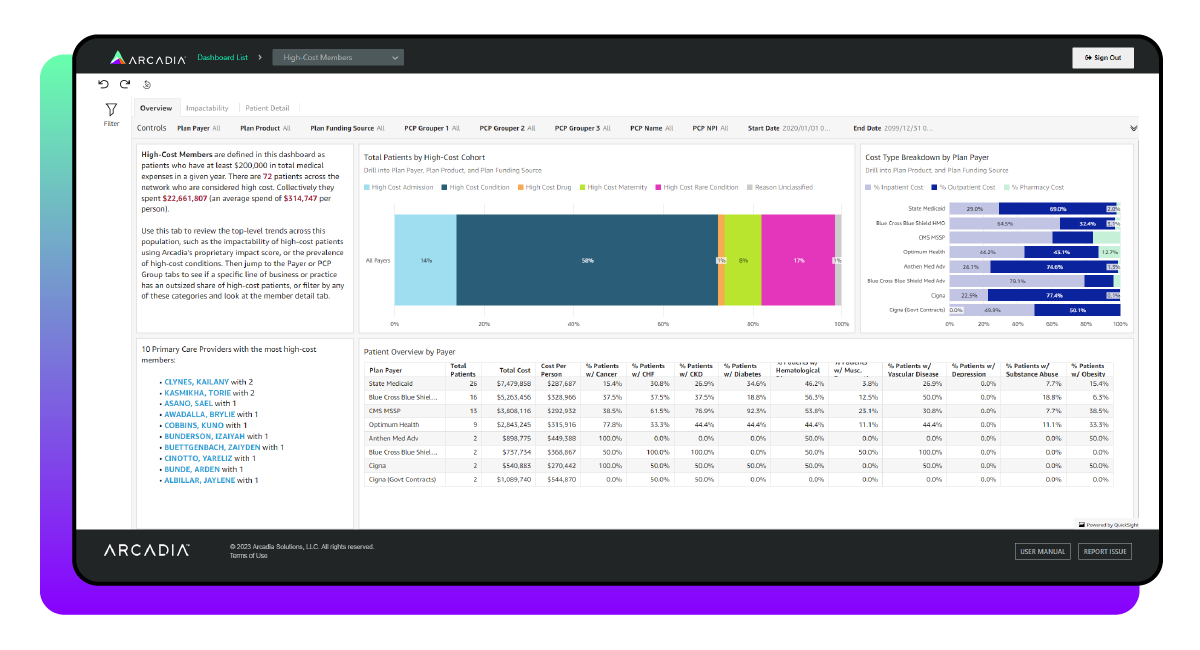Click the Arcadia triangle logo
This screenshot has height=650, width=1200.
pos(116,57)
